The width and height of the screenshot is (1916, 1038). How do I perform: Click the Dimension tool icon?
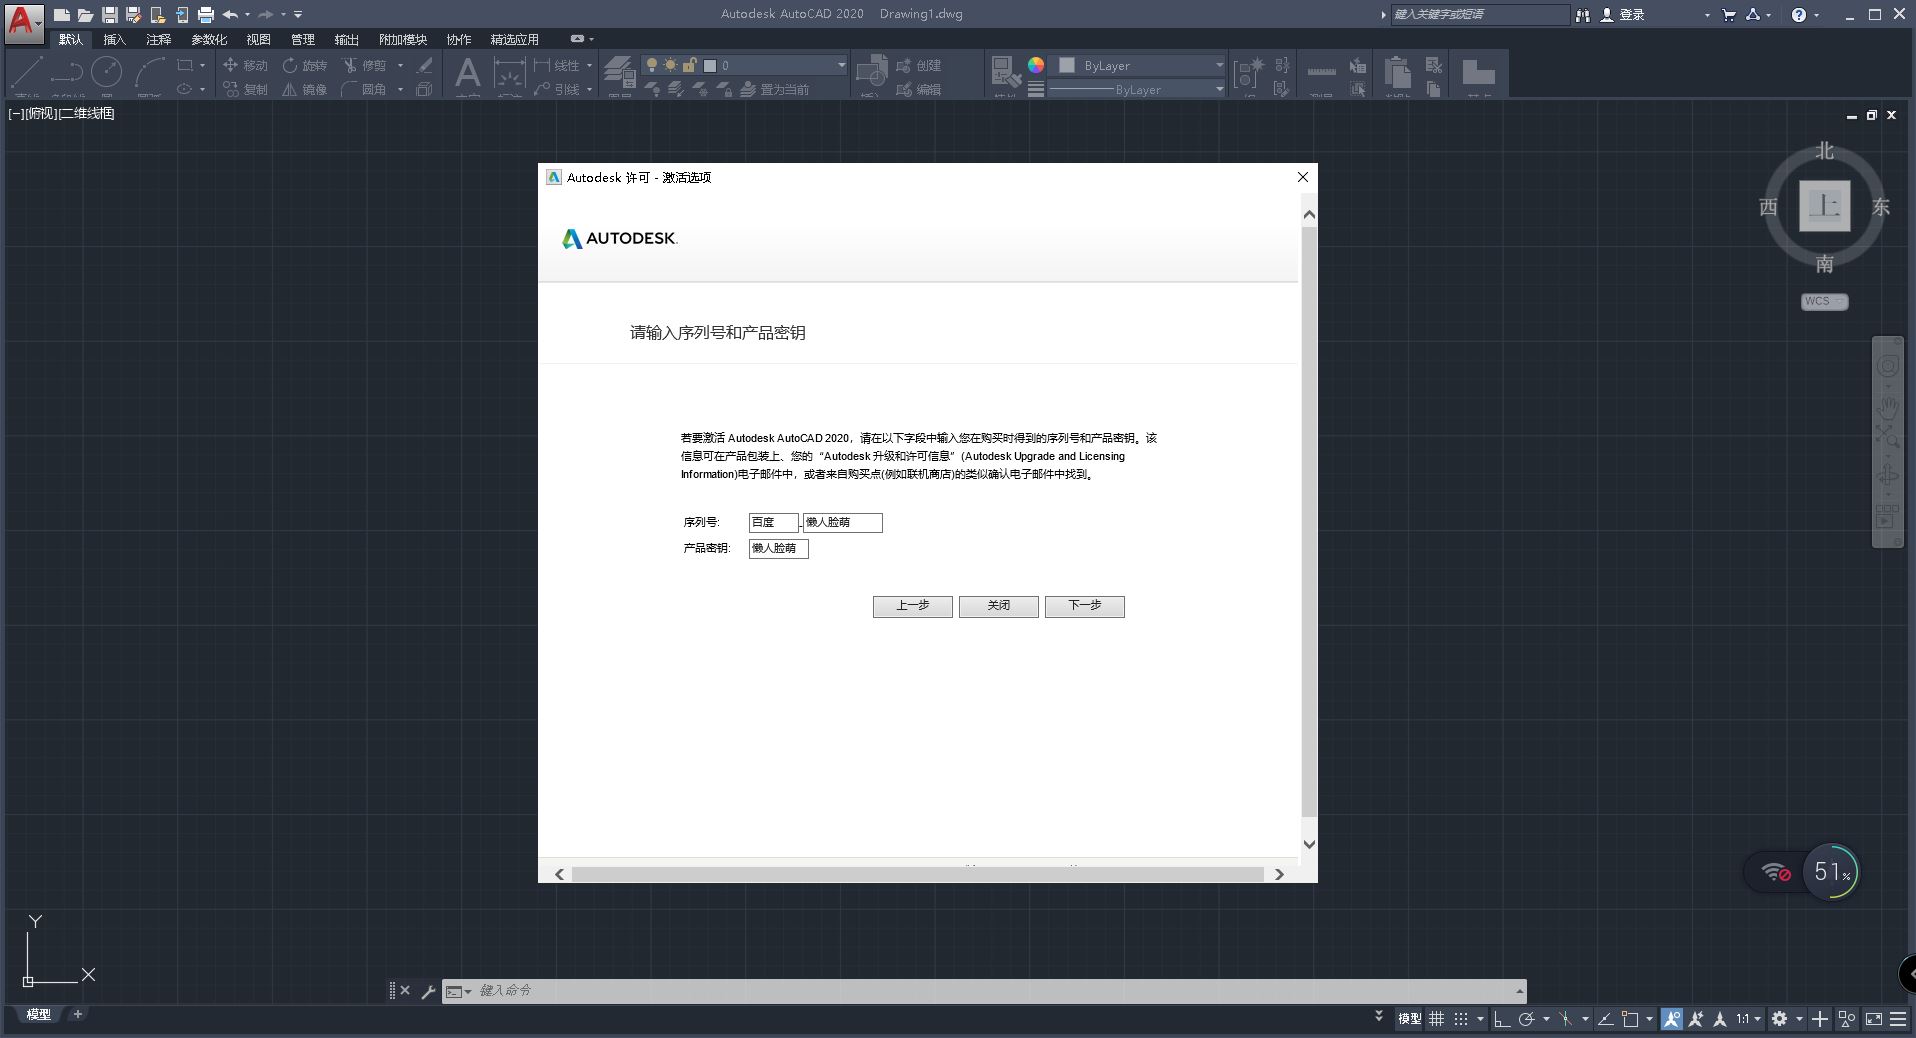click(x=509, y=72)
